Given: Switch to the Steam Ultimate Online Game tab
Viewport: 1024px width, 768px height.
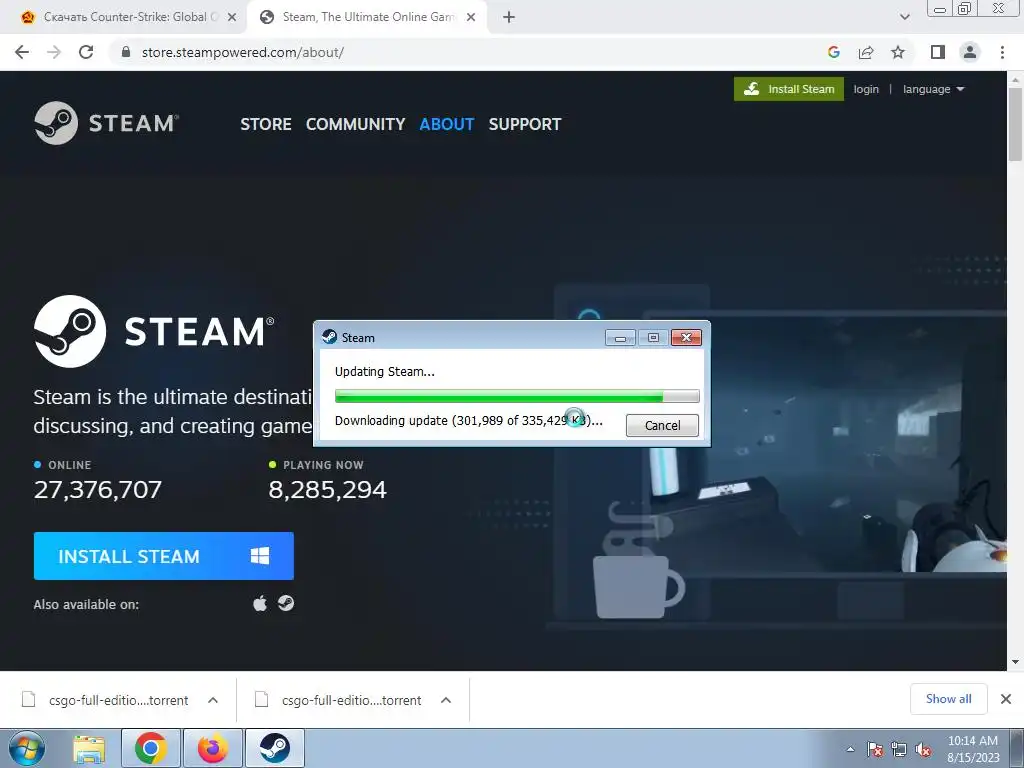Looking at the screenshot, I should (368, 17).
